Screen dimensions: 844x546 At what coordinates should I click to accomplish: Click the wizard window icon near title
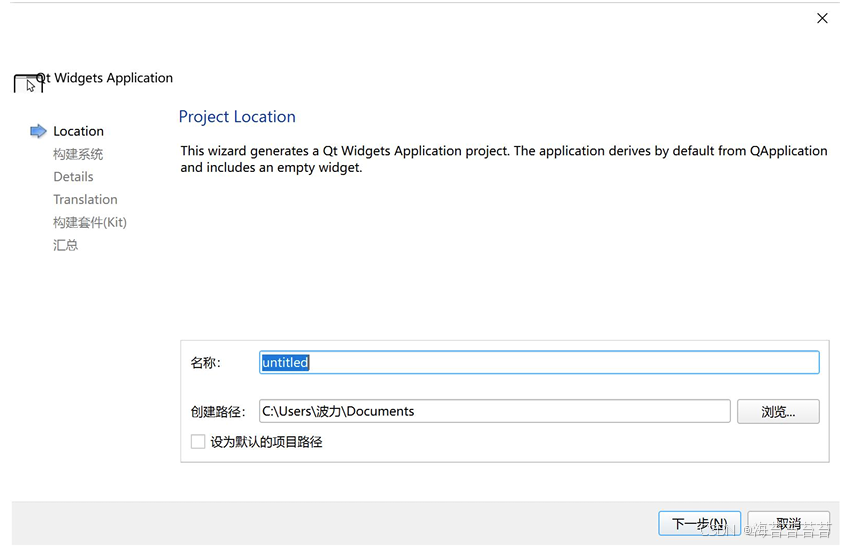pos(29,84)
